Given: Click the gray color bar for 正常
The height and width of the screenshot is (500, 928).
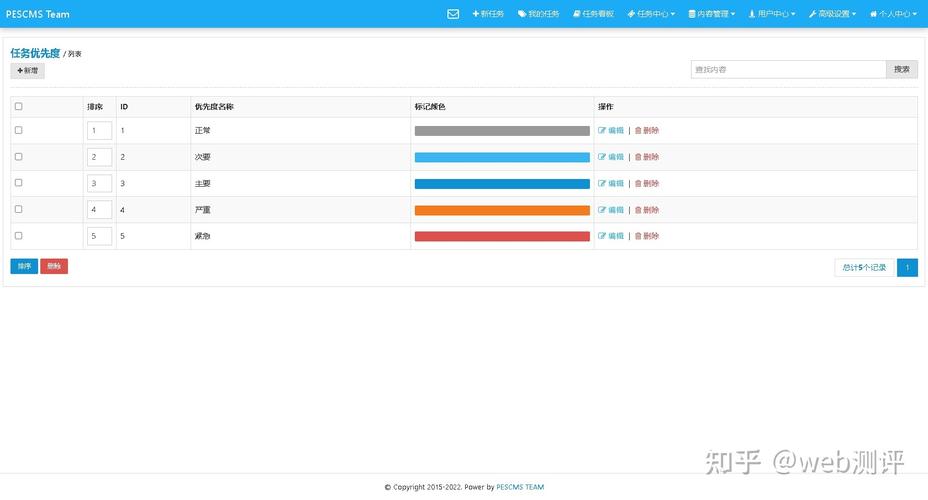Looking at the screenshot, I should pyautogui.click(x=502, y=131).
